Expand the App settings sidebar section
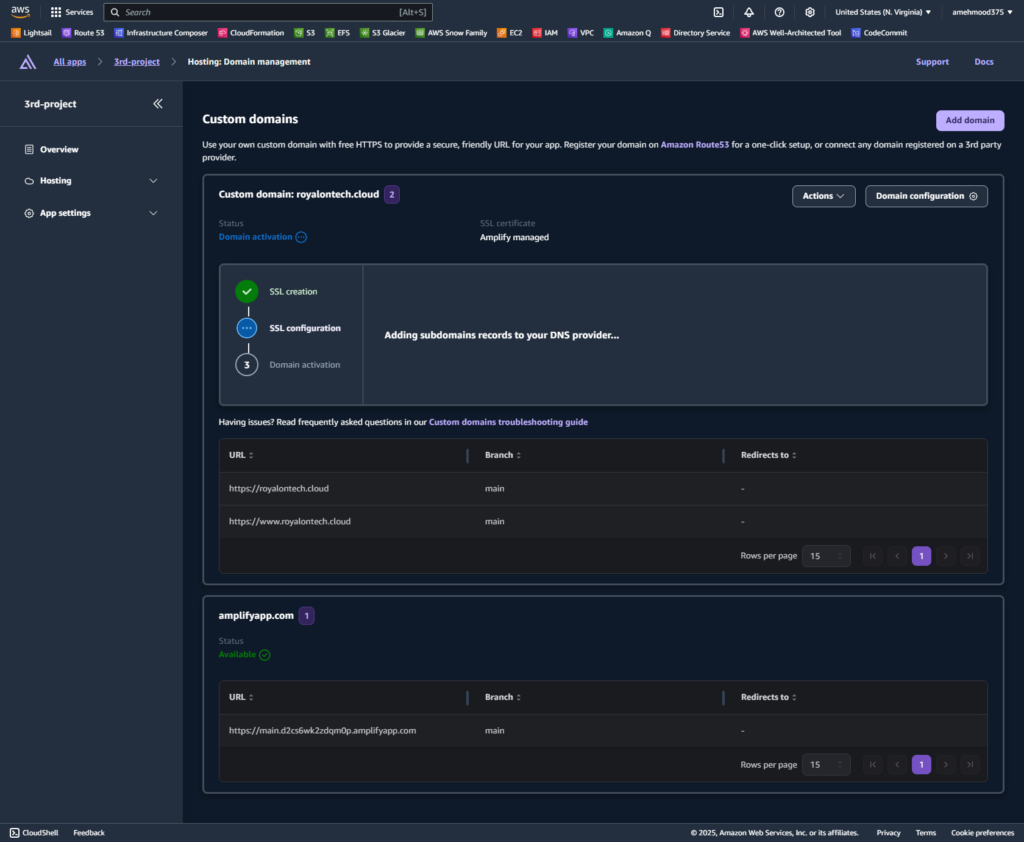The image size is (1024, 842). tap(91, 213)
